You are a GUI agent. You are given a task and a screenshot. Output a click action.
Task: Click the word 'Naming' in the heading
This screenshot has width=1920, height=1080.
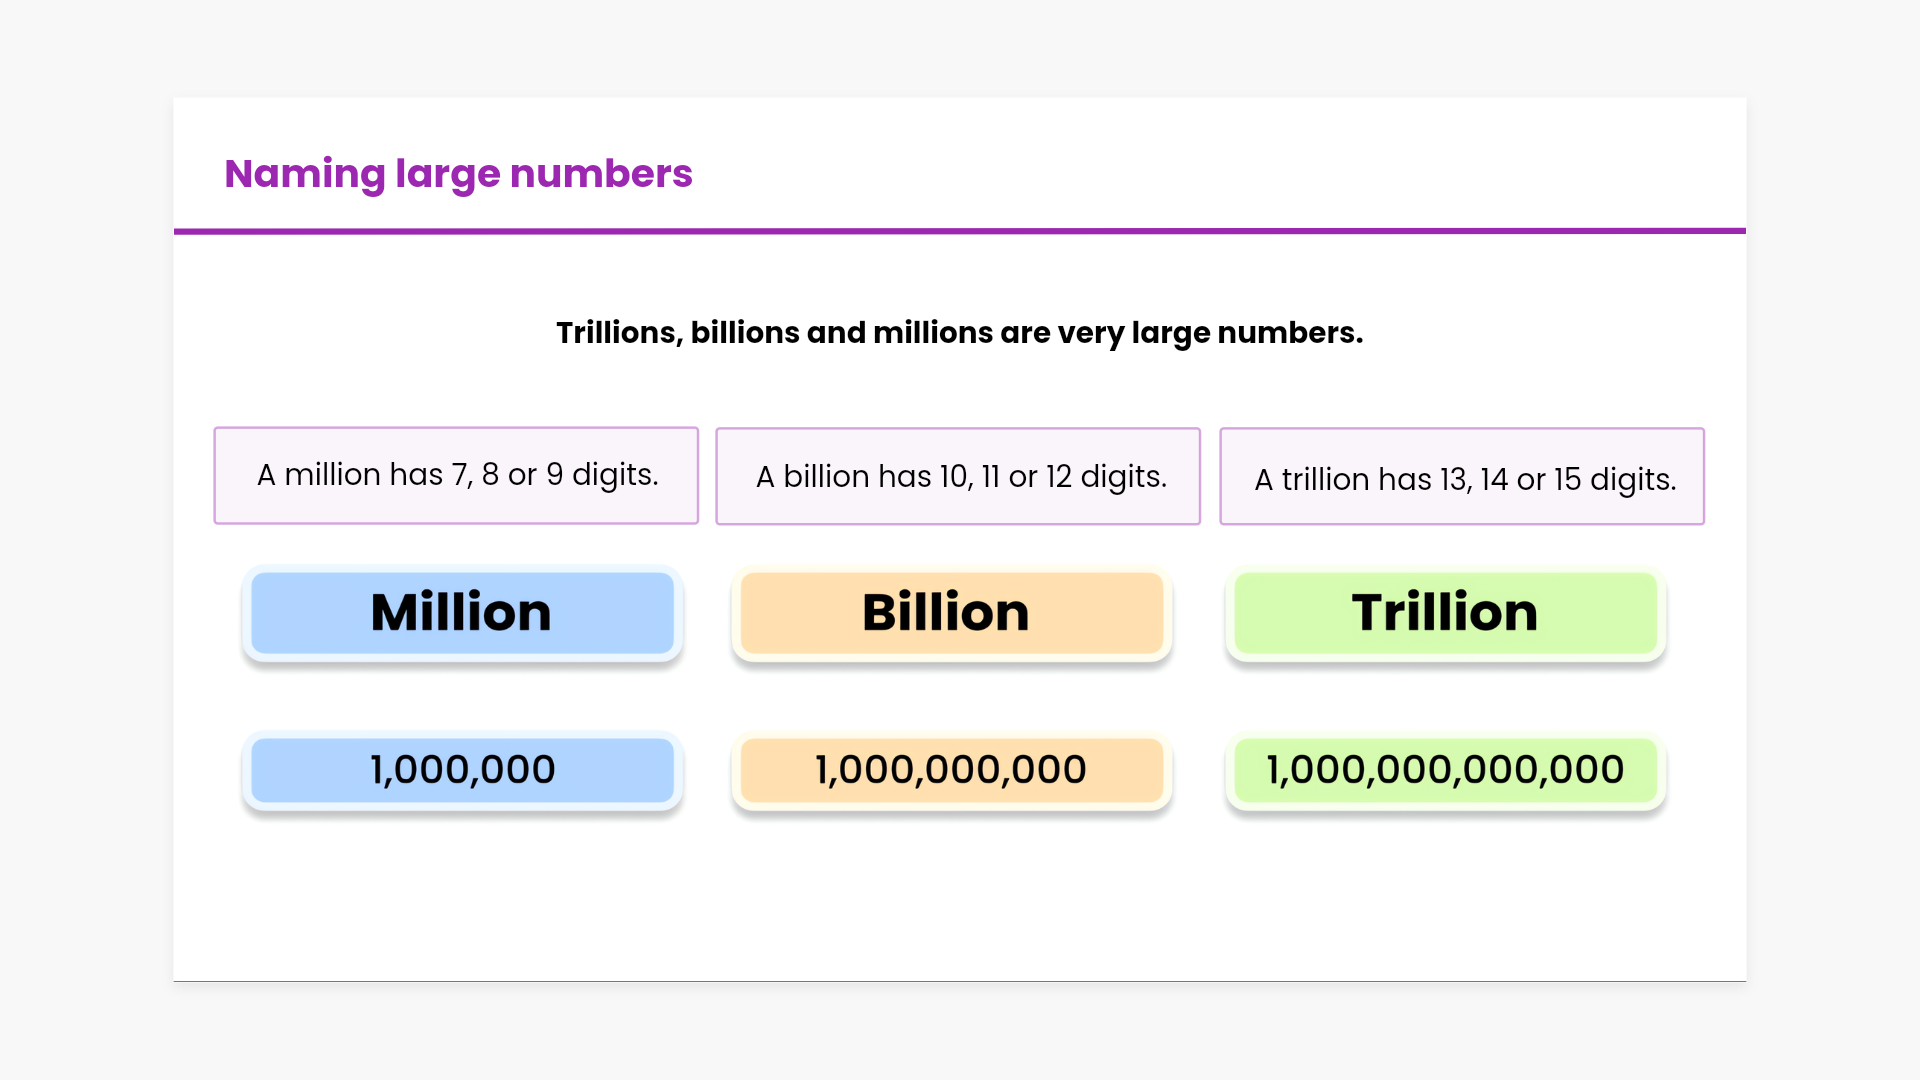point(304,174)
